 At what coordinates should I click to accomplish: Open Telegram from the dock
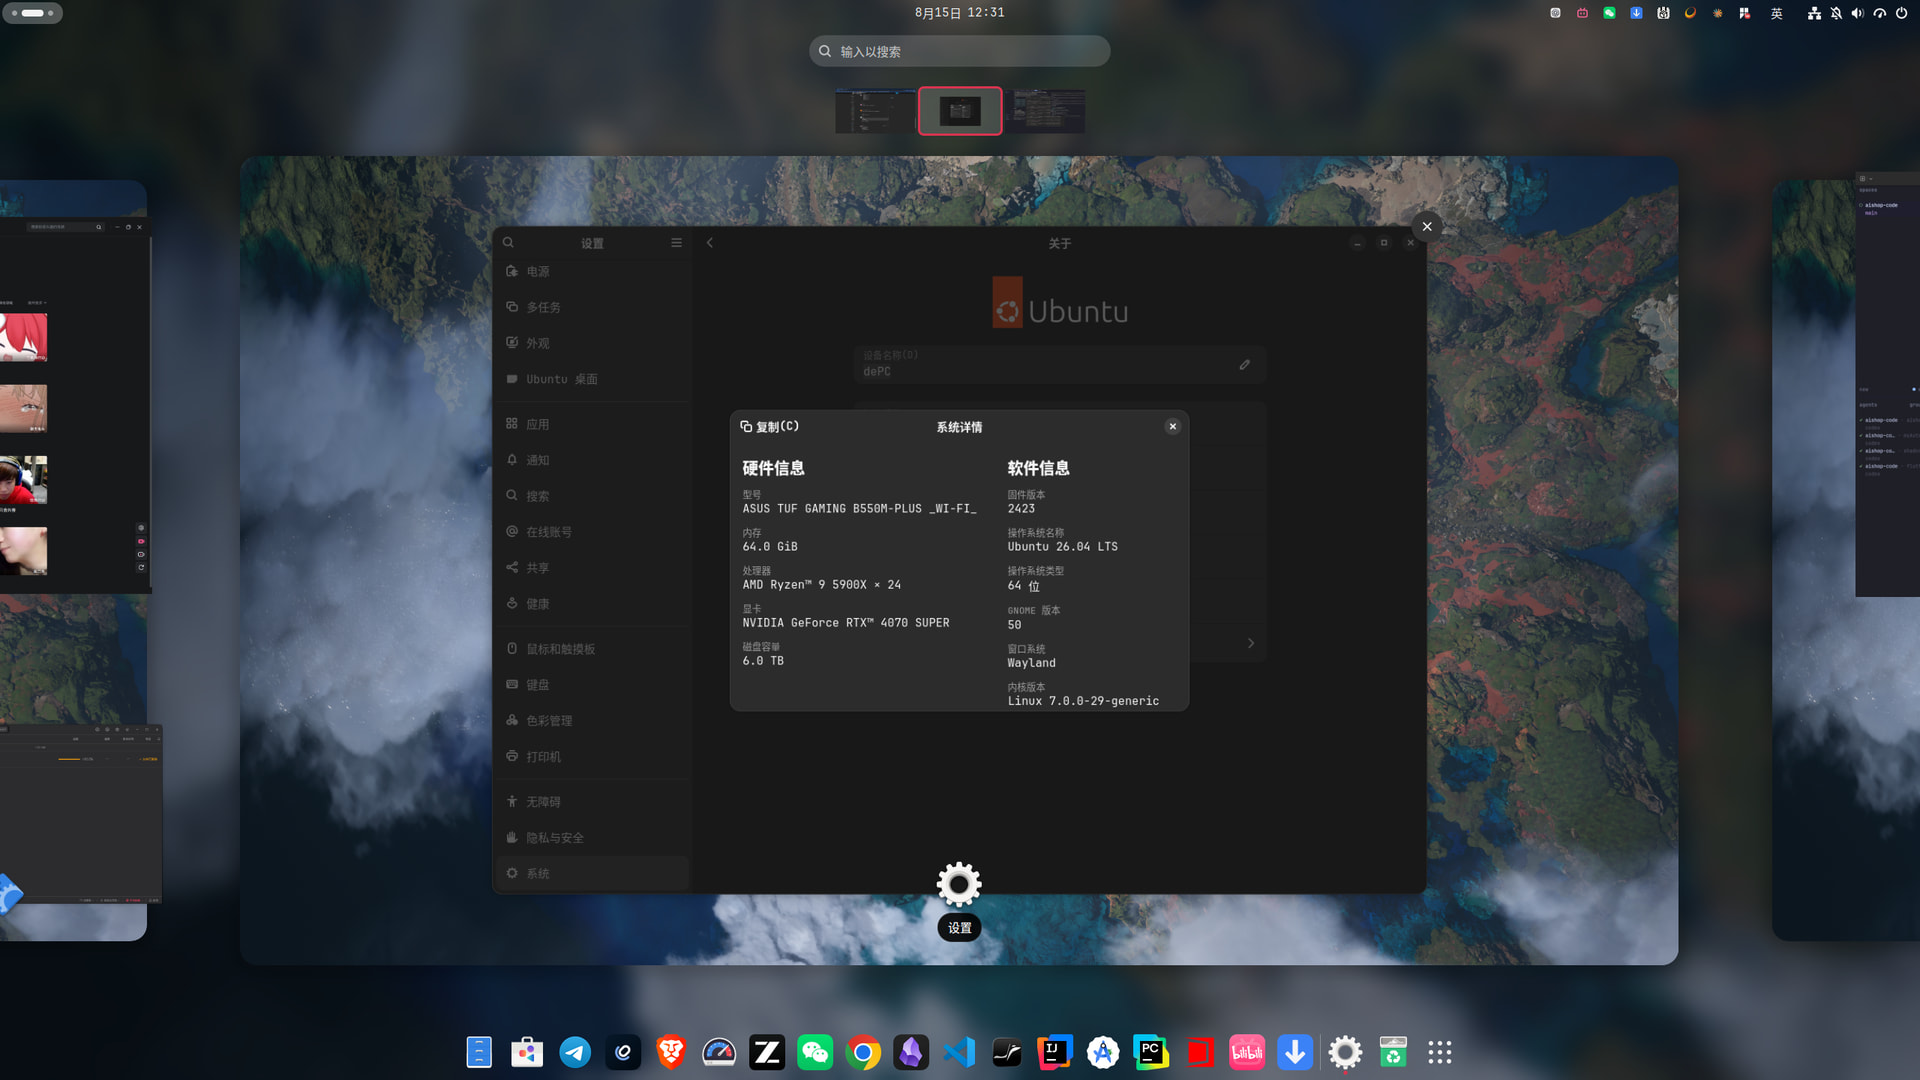click(x=575, y=1052)
